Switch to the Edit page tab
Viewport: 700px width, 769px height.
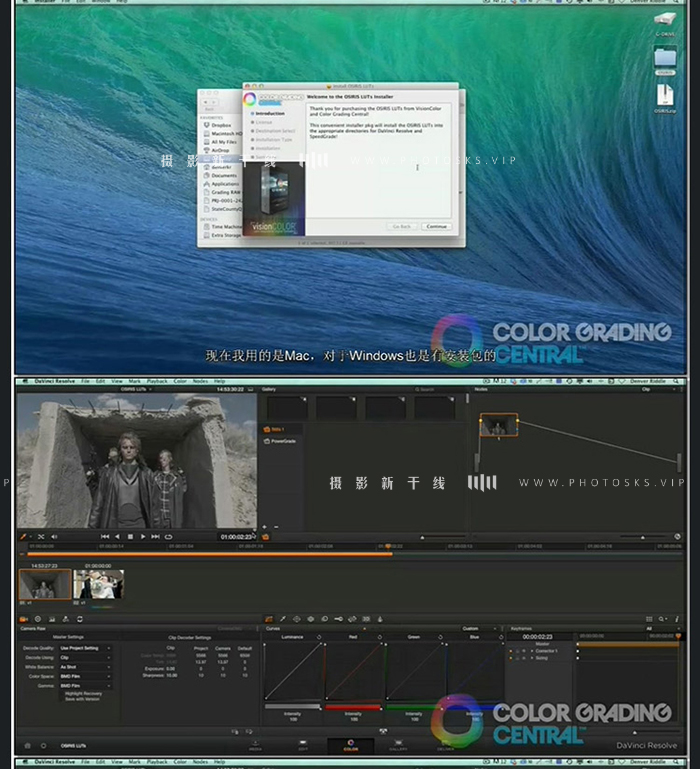[303, 745]
